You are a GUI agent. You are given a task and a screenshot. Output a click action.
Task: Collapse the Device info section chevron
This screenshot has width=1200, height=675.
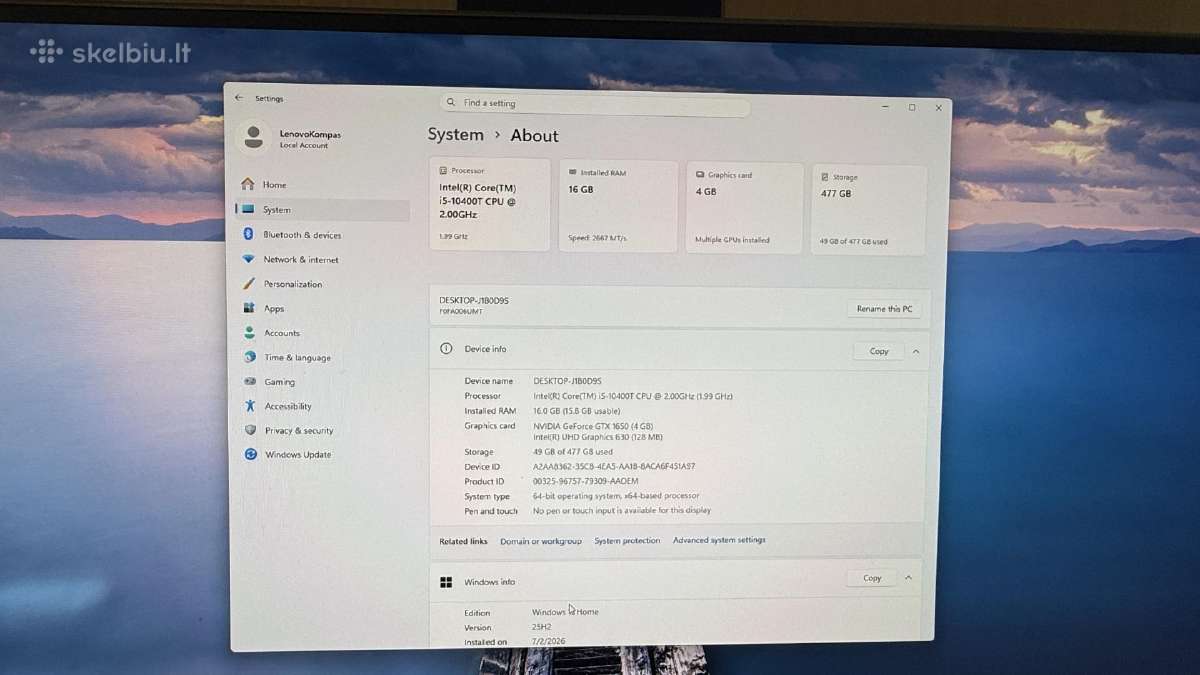916,351
